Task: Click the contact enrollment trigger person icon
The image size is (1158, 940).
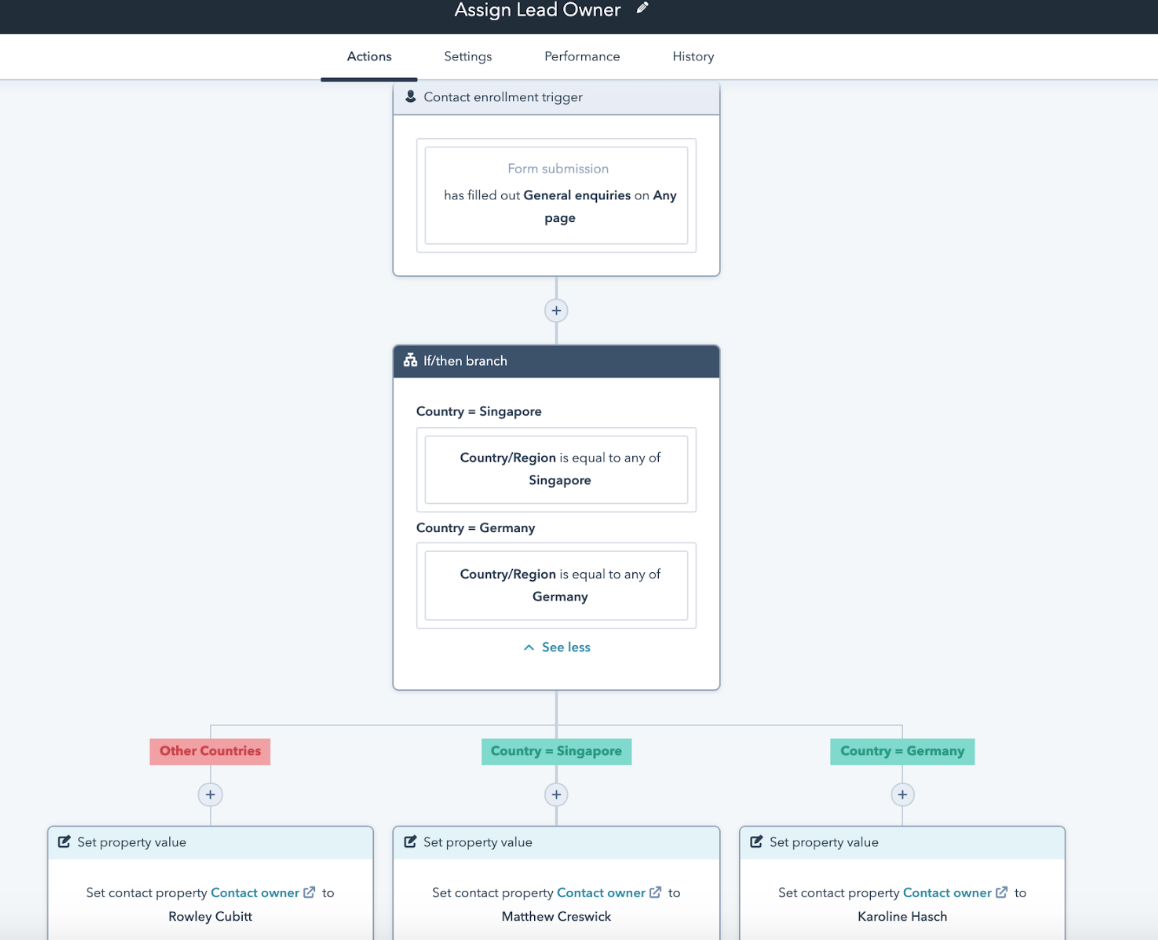Action: click(411, 97)
